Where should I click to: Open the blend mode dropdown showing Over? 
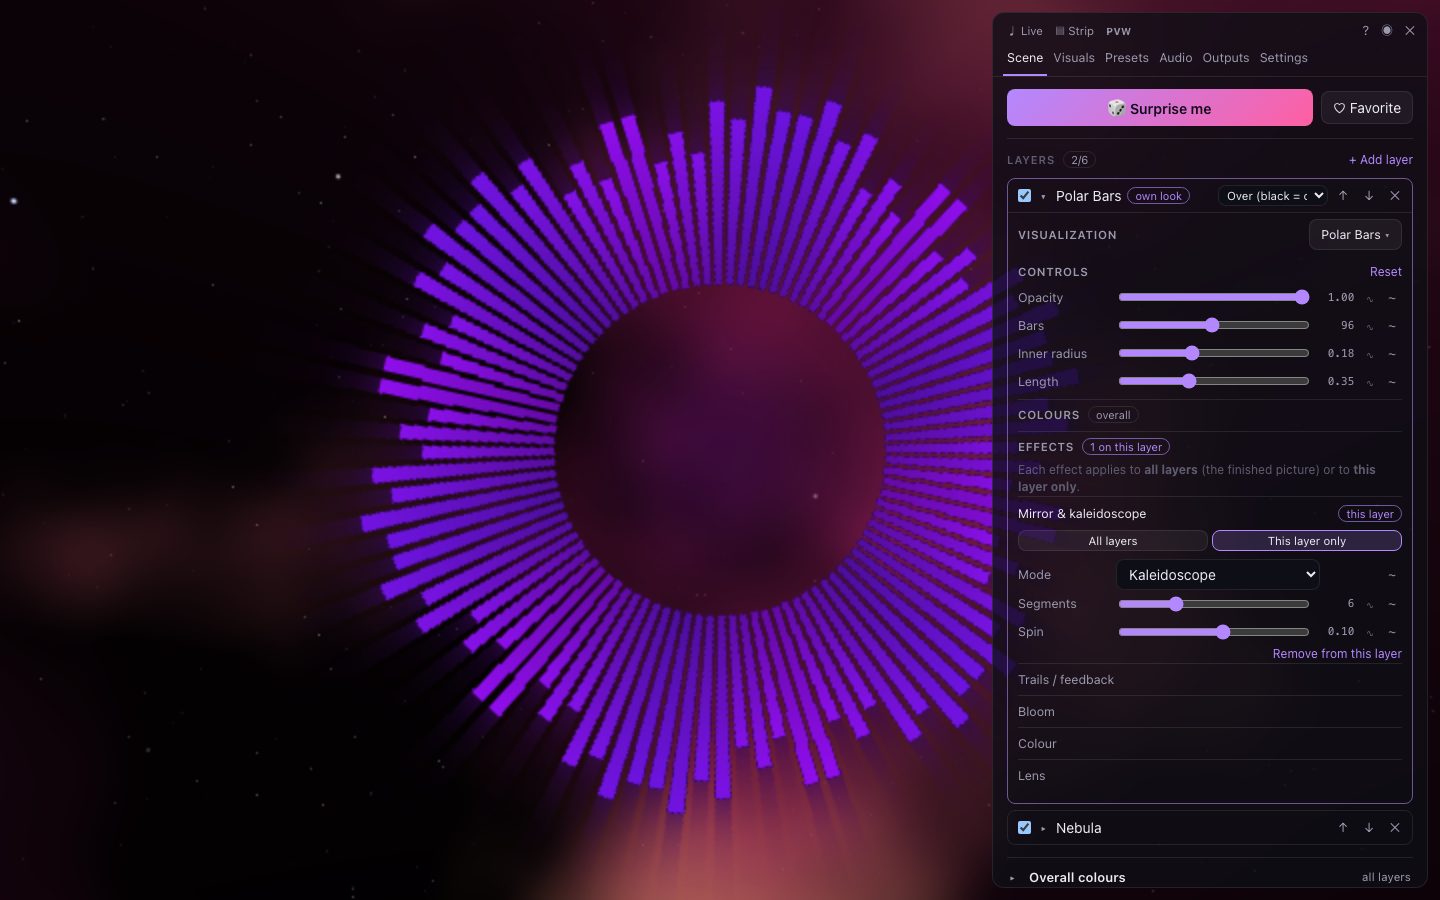(x=1273, y=196)
